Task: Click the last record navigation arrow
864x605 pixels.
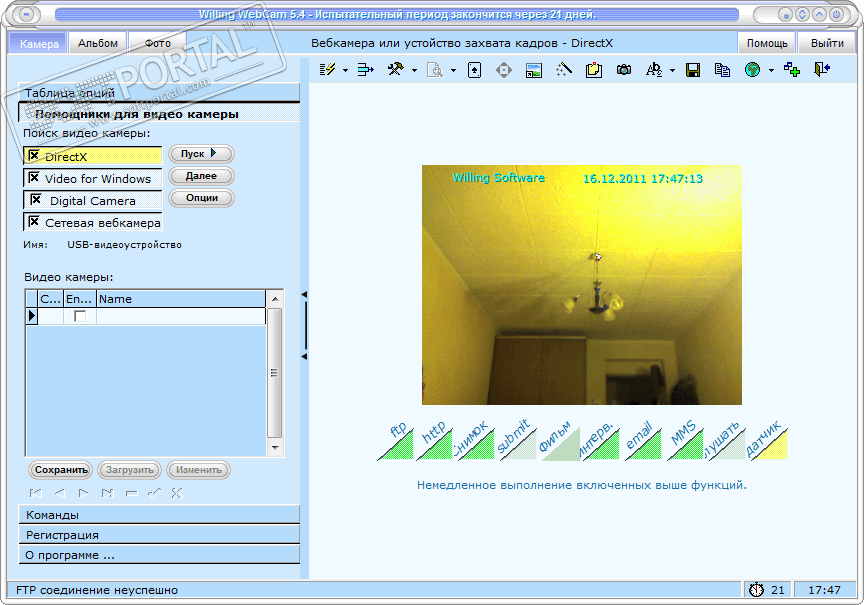Action: tap(107, 493)
